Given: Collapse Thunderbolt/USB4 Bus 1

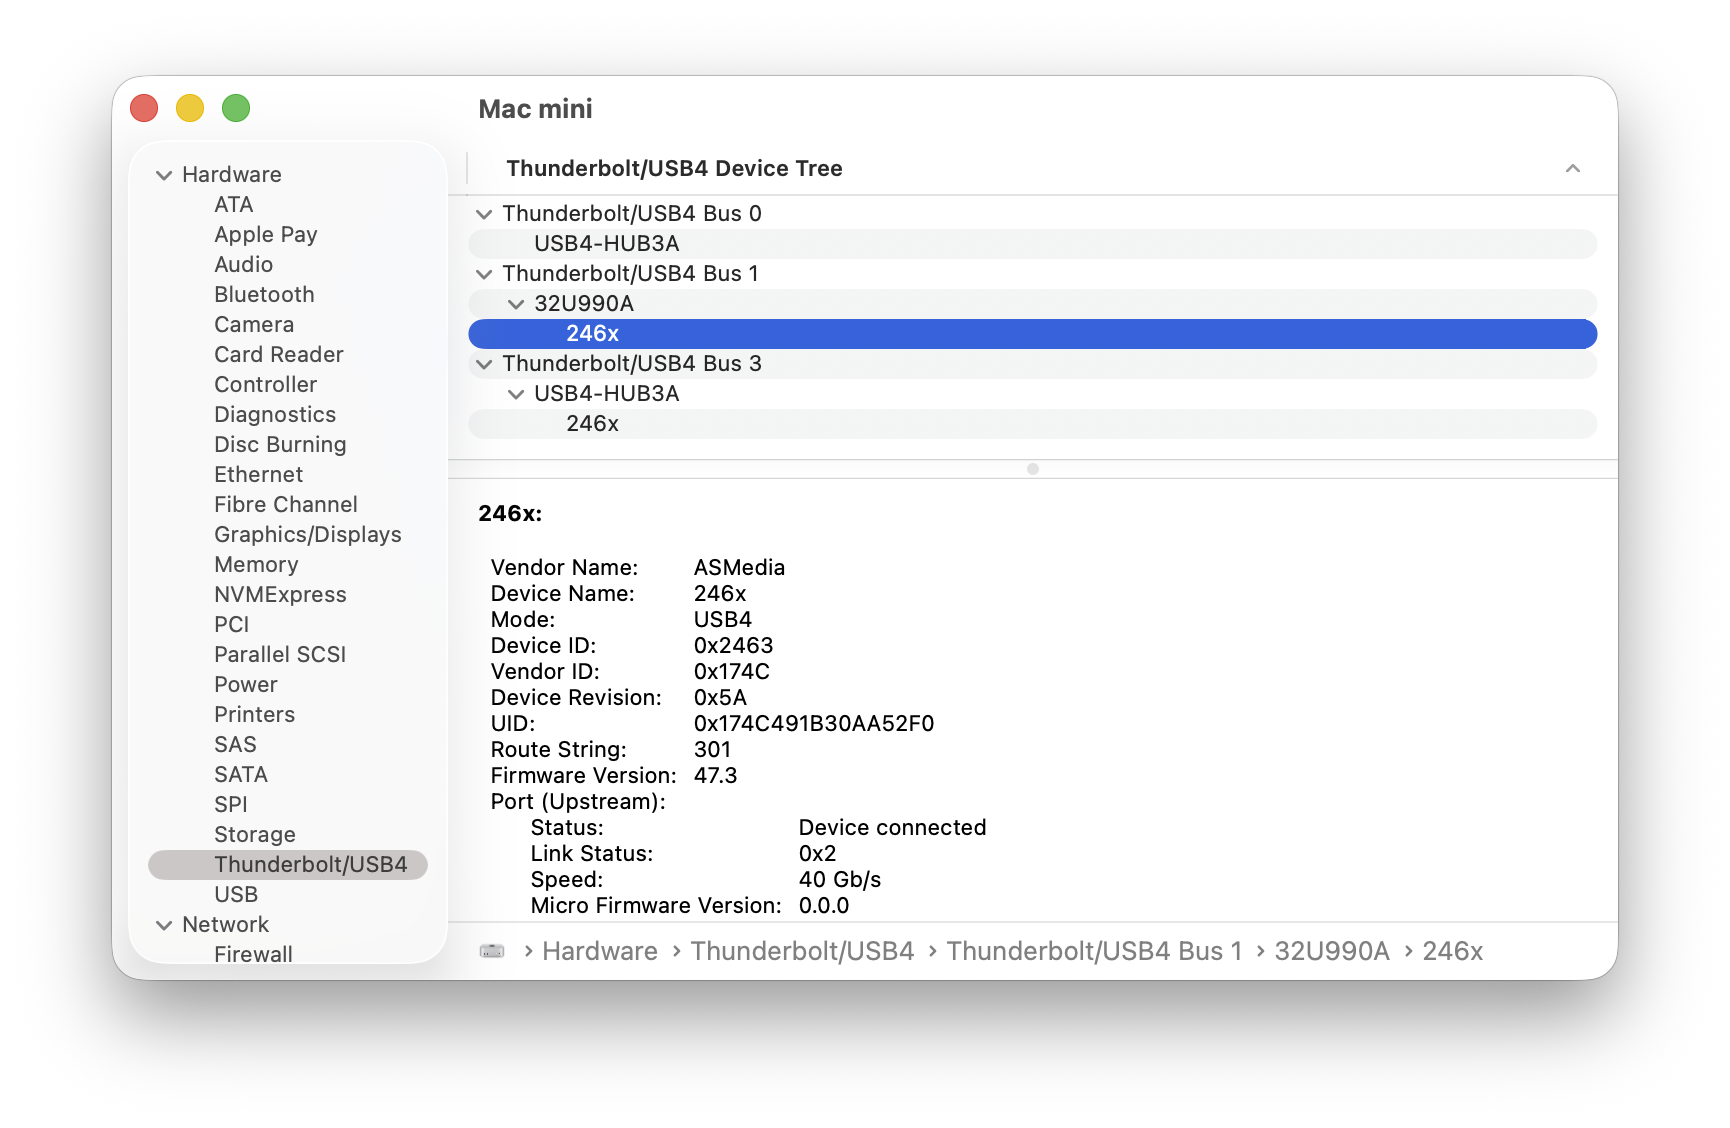Looking at the screenshot, I should pyautogui.click(x=484, y=273).
